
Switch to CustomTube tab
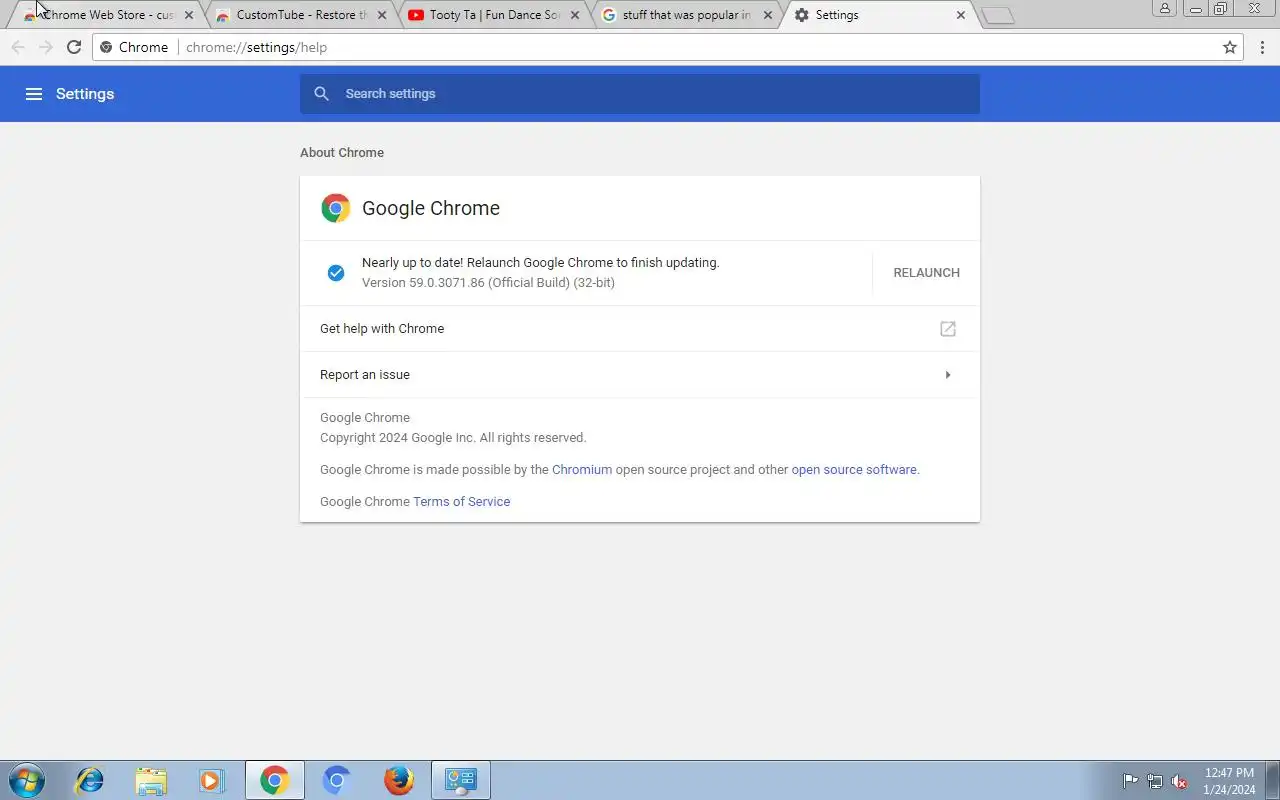point(301,15)
